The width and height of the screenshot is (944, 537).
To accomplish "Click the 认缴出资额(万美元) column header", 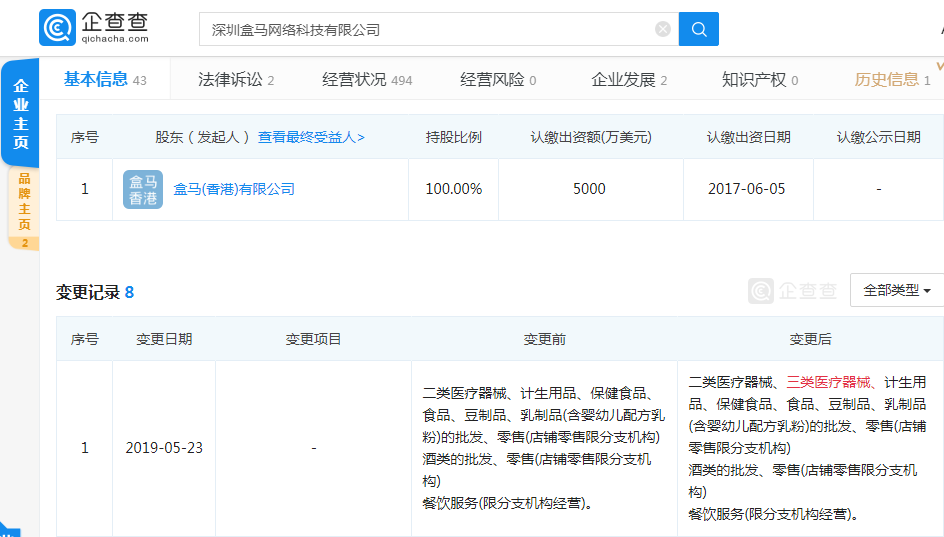I will coord(591,137).
